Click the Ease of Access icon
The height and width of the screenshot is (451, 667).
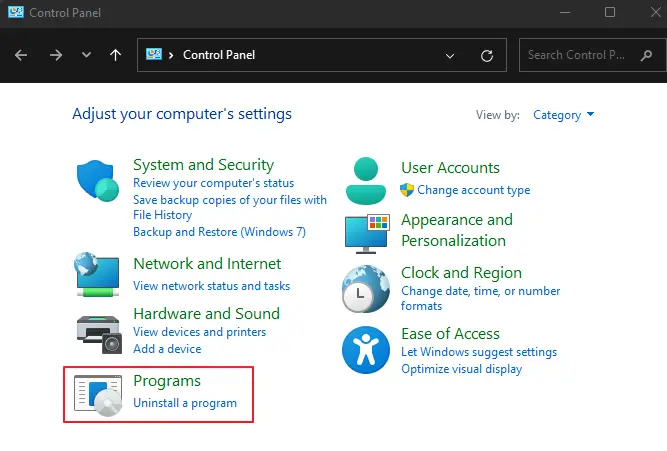[x=365, y=350]
